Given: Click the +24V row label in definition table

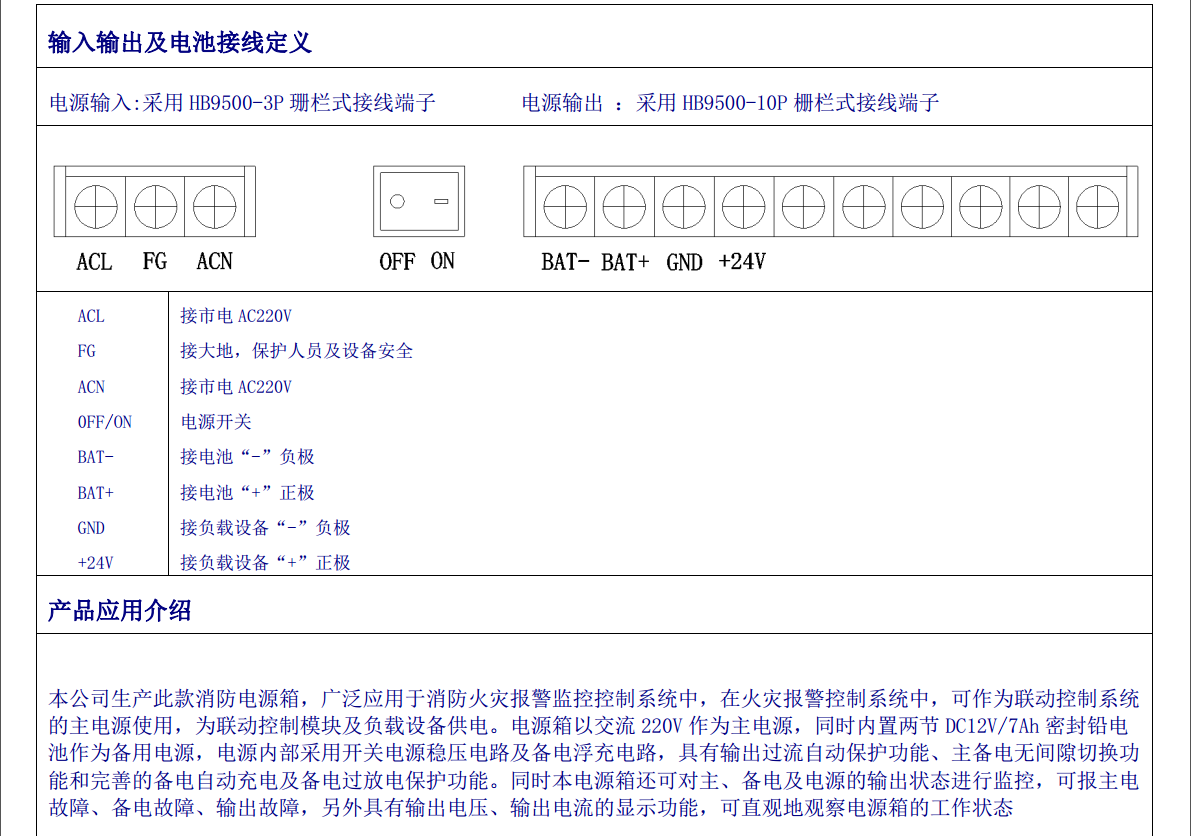Looking at the screenshot, I should point(96,563).
